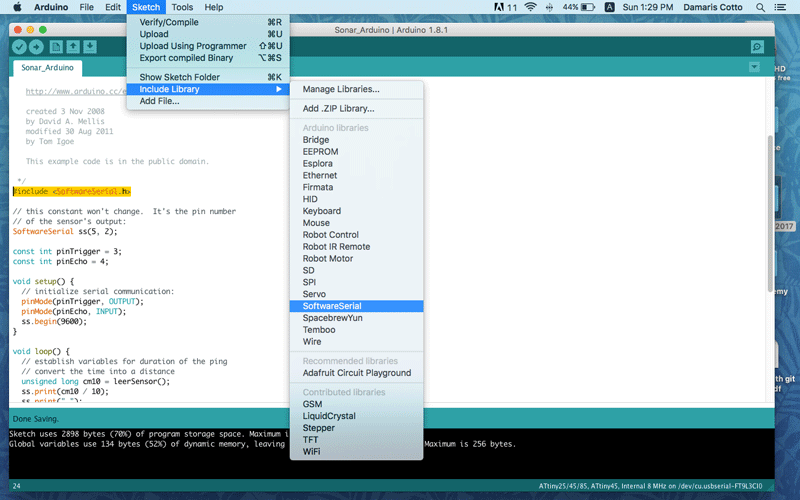Include the Bridge library
The image size is (800, 500).
click(x=356, y=140)
